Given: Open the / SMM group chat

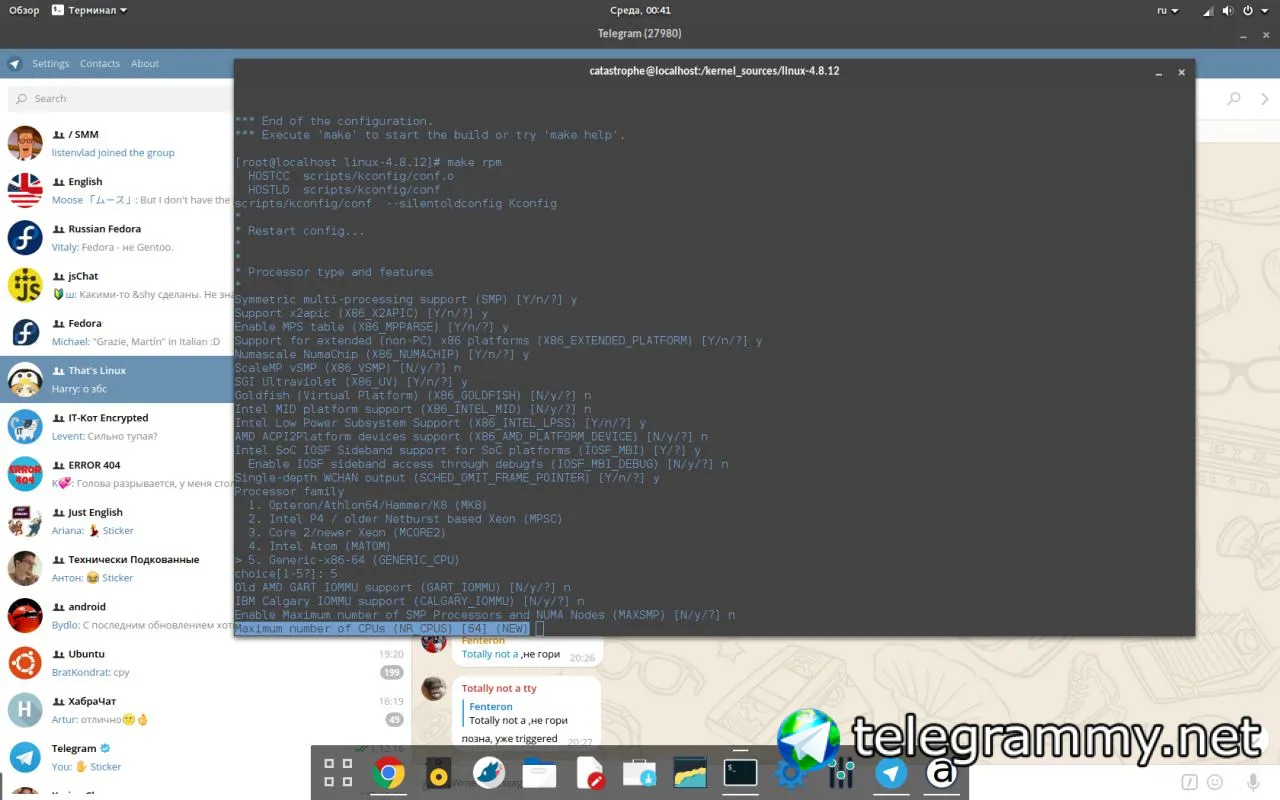Looking at the screenshot, I should tap(117, 143).
